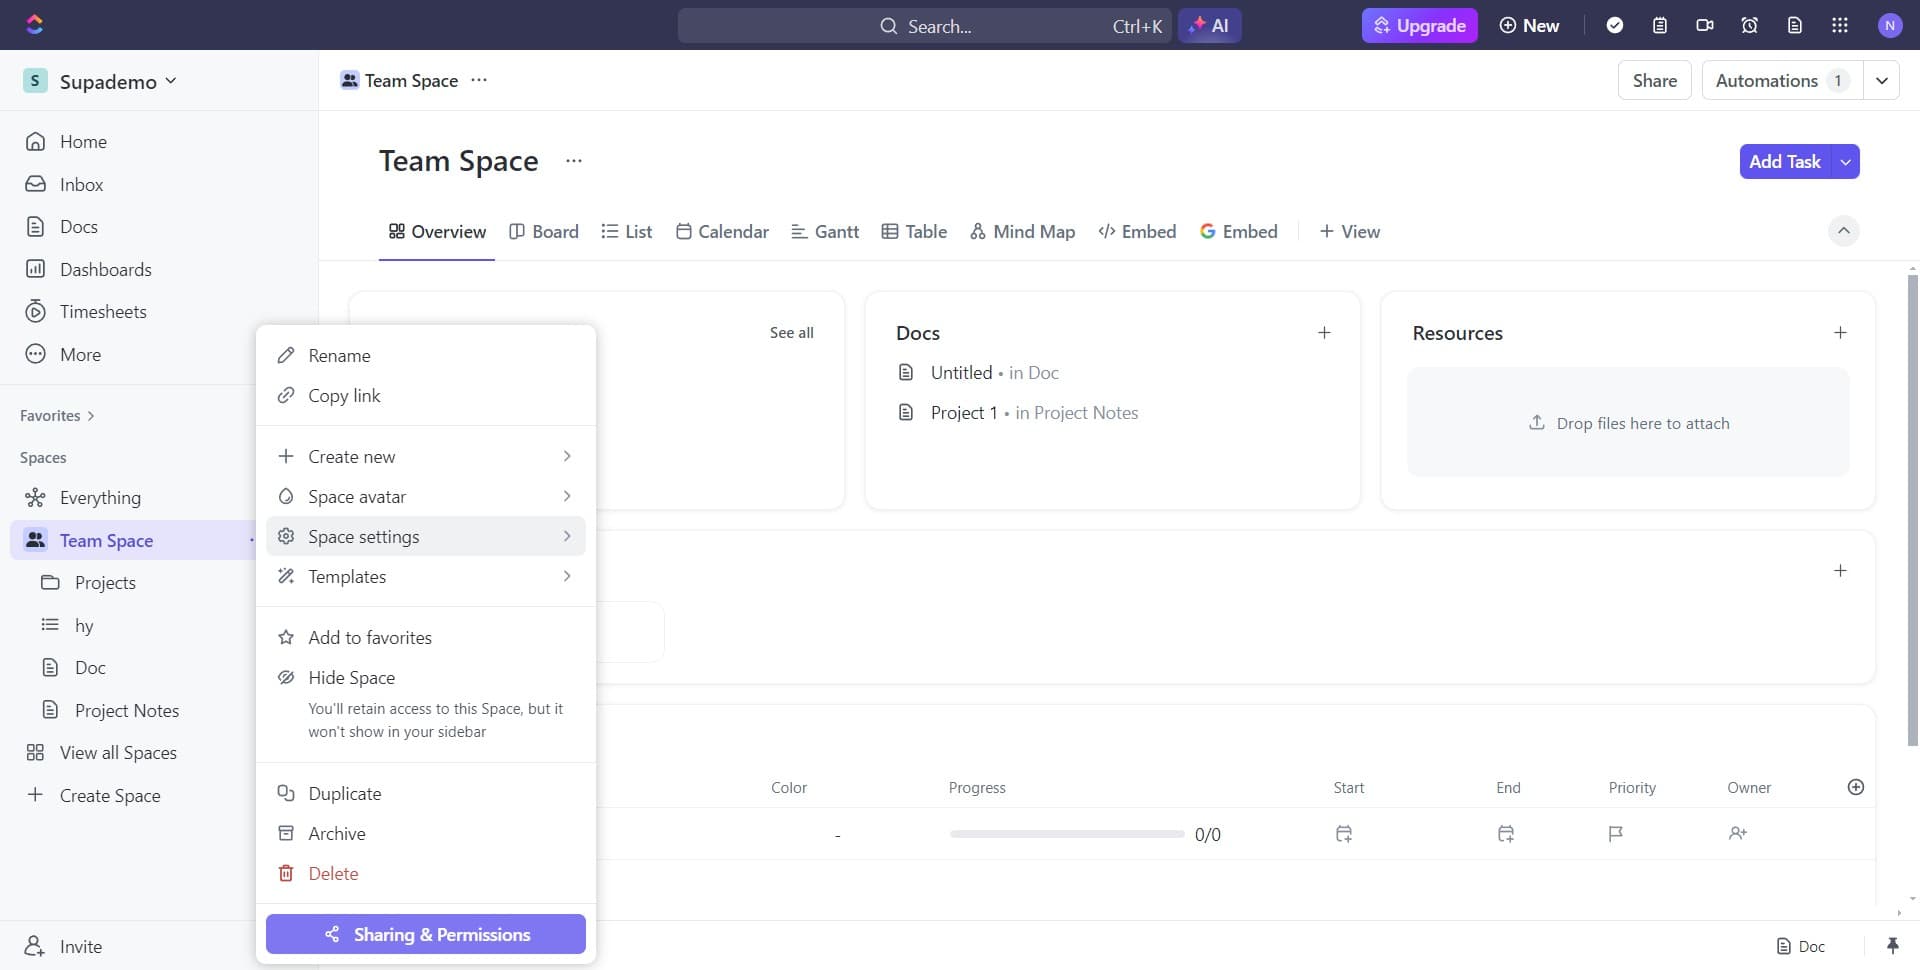Image resolution: width=1920 pixels, height=970 pixels.
Task: Click the Upgrade button
Action: pos(1419,26)
